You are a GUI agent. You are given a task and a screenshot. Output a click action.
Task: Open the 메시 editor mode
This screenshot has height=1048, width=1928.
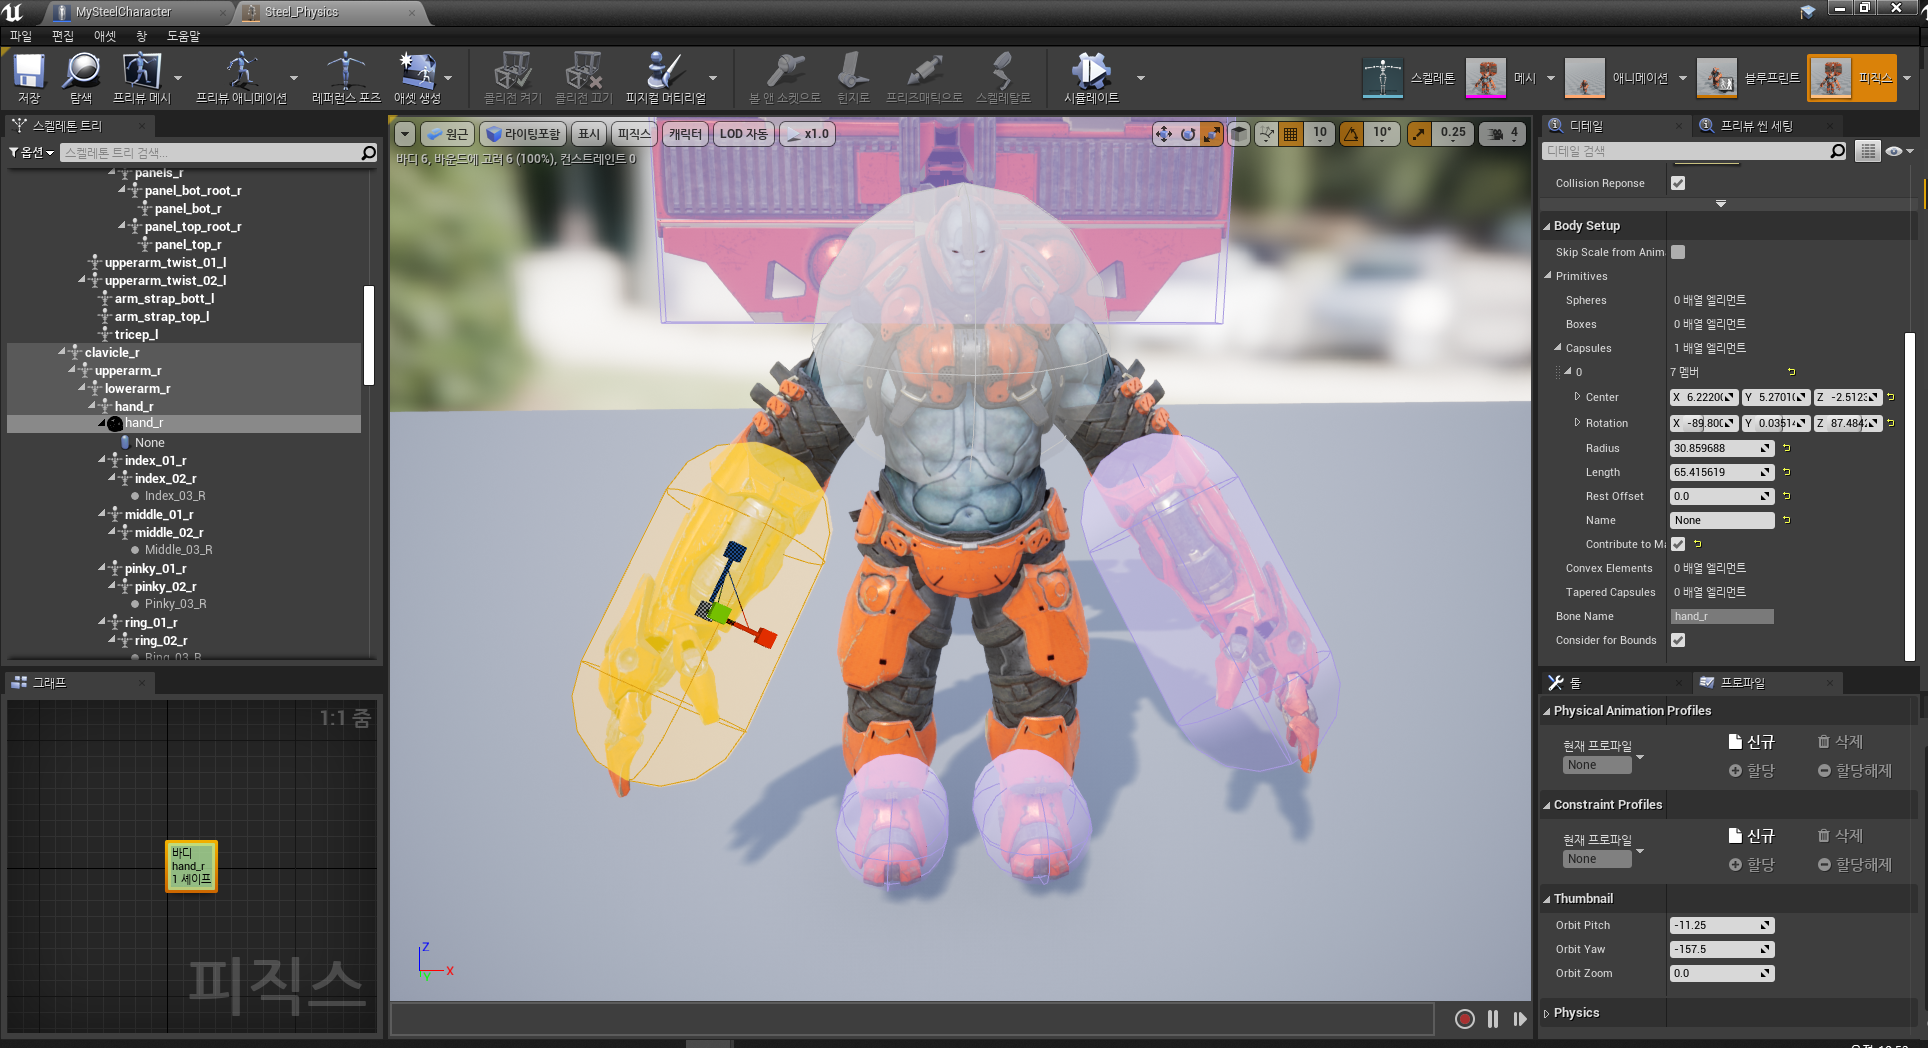coord(1501,78)
